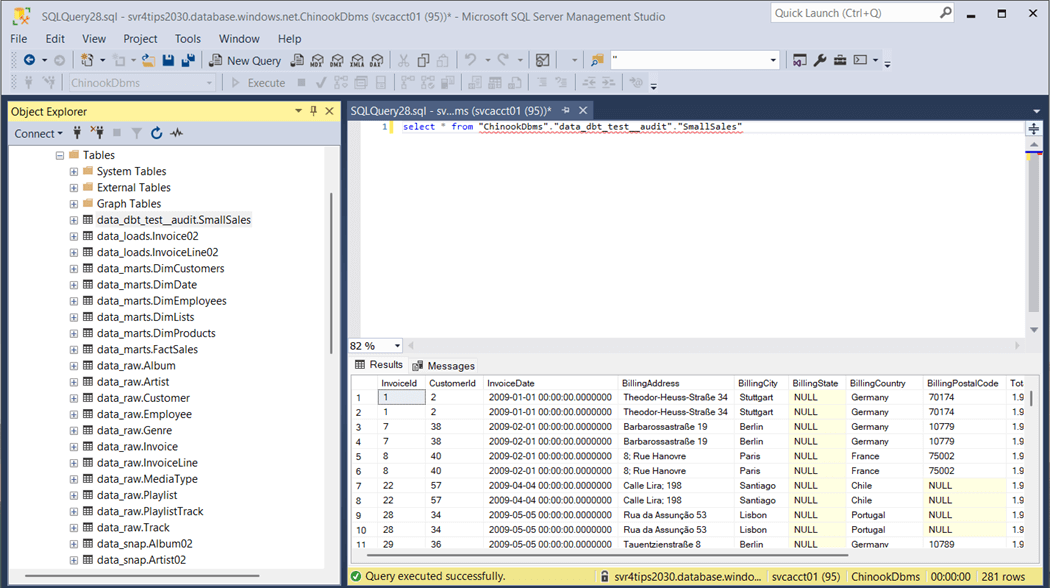This screenshot has height=588, width=1050.
Task: Pin the Object Explorer panel (auto hide)
Action: tap(313, 111)
